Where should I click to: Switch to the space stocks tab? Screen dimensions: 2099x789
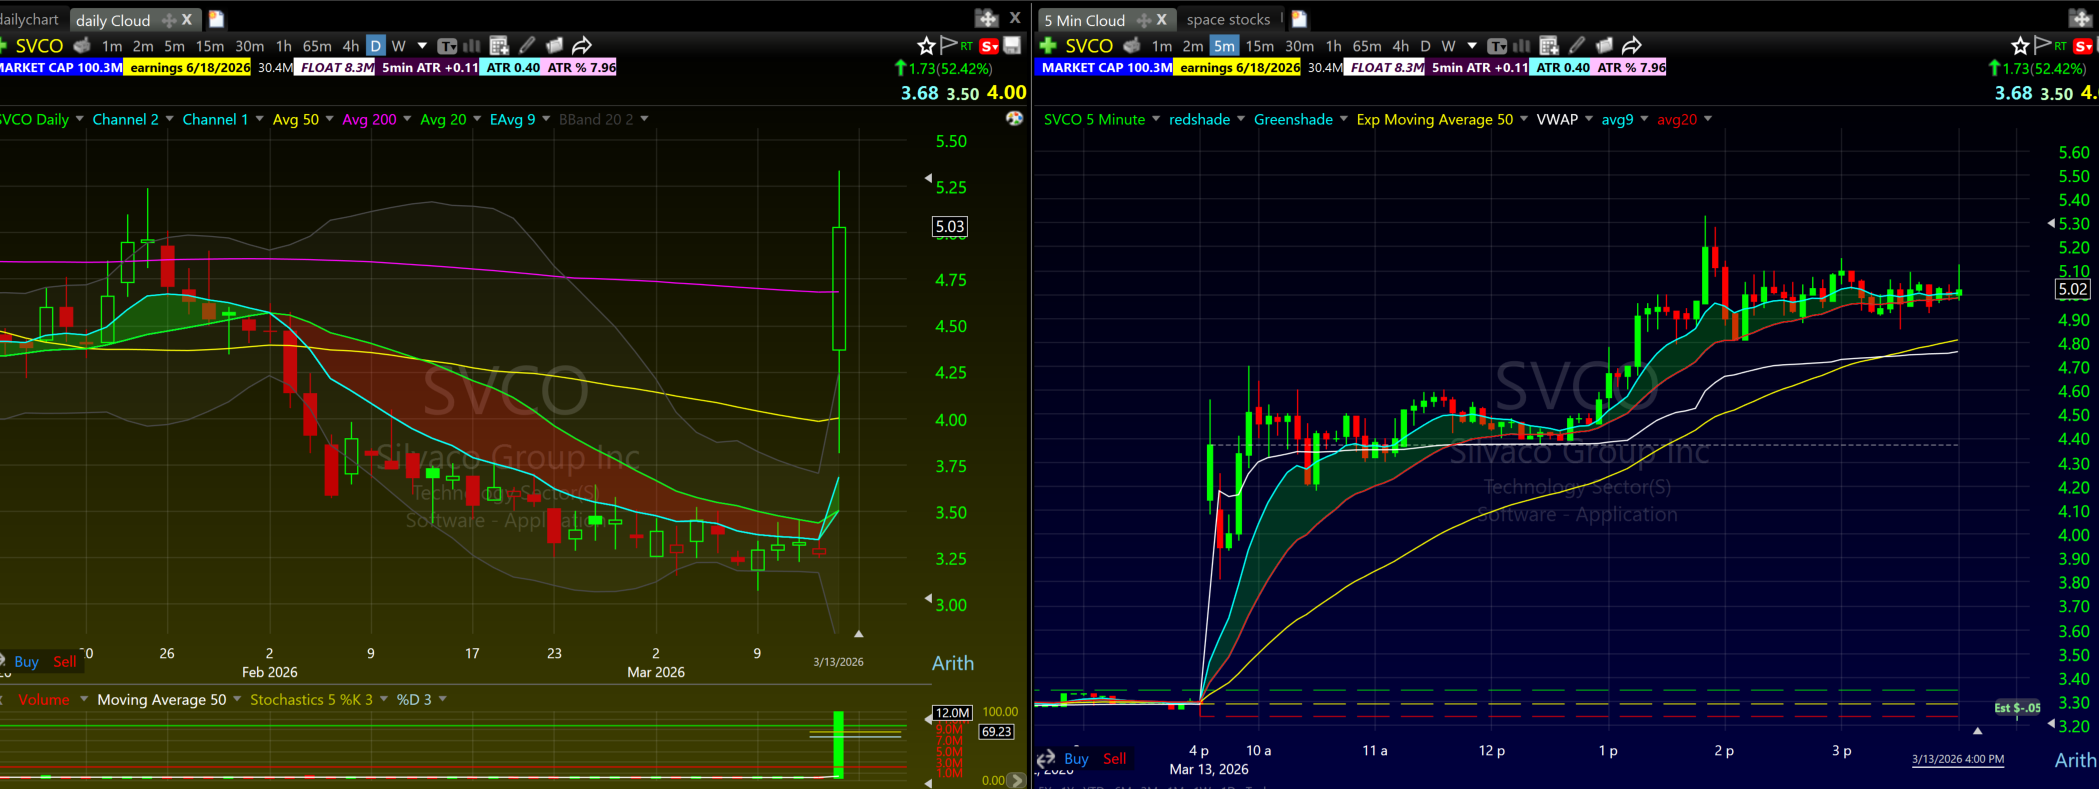tap(1228, 19)
